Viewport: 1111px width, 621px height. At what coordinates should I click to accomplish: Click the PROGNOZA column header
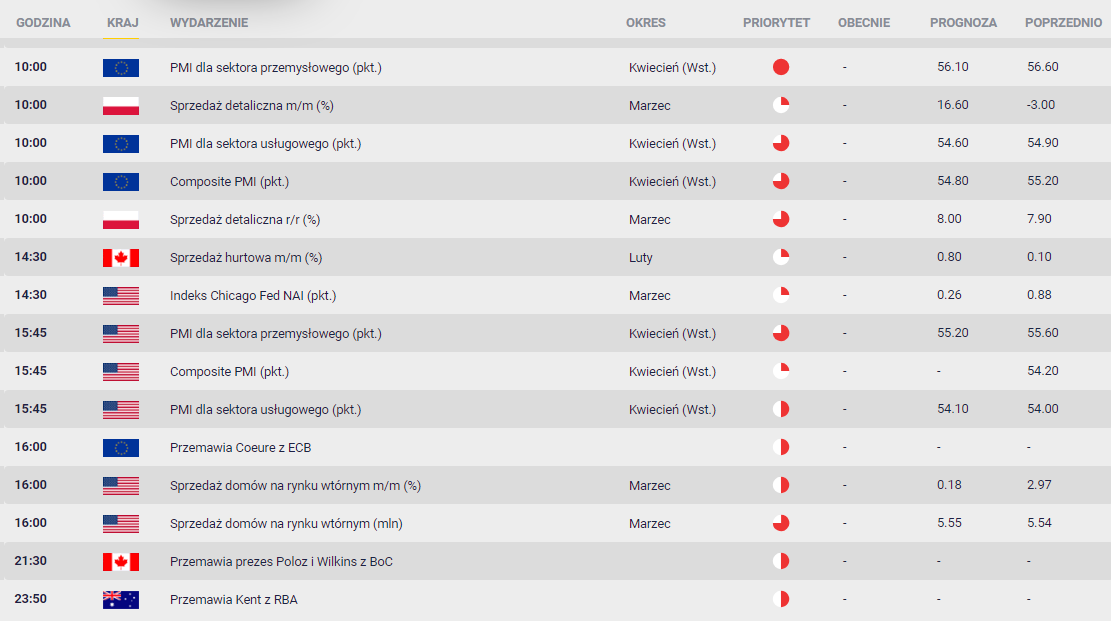click(x=963, y=23)
